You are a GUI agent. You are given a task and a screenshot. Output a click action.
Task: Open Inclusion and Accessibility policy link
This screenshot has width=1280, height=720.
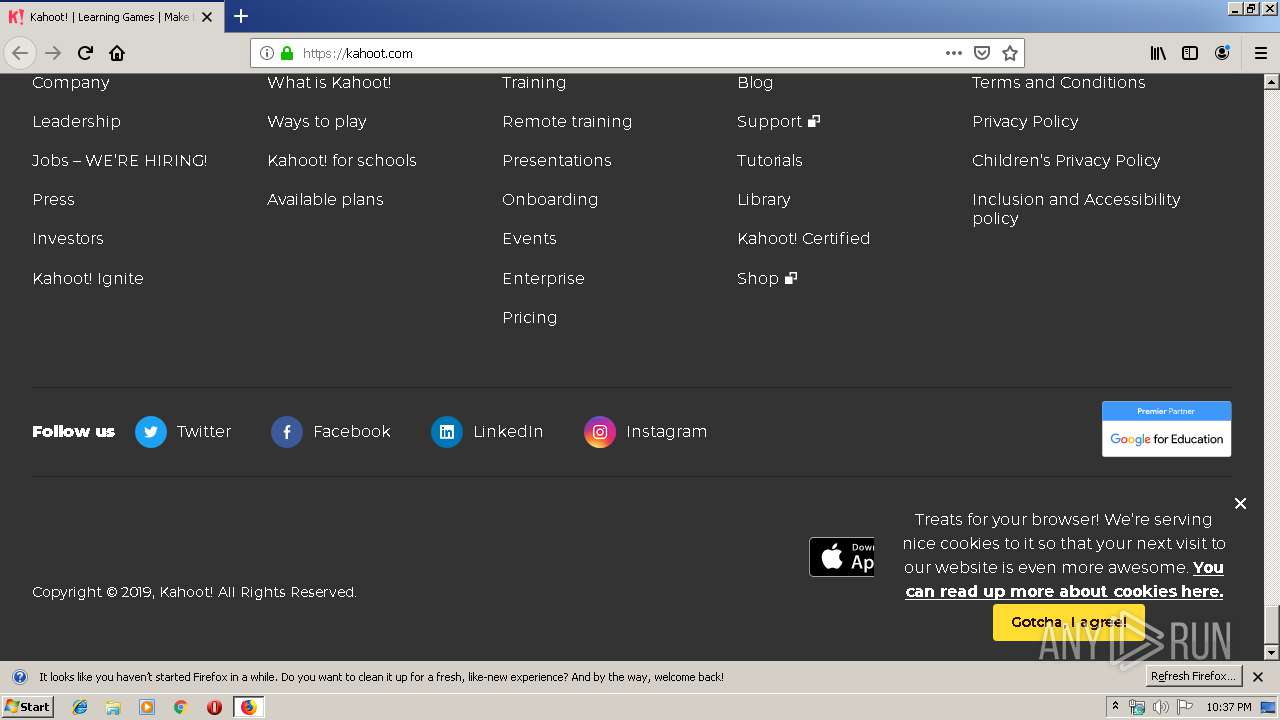pyautogui.click(x=1076, y=209)
